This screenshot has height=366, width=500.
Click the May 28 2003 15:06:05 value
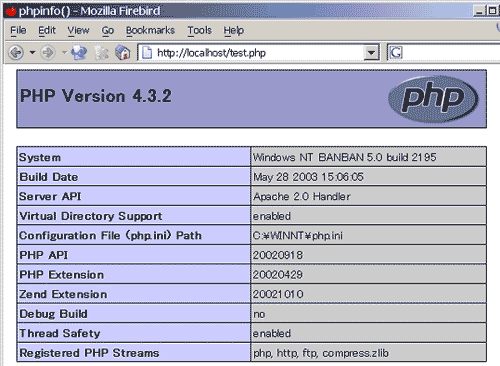coord(308,177)
